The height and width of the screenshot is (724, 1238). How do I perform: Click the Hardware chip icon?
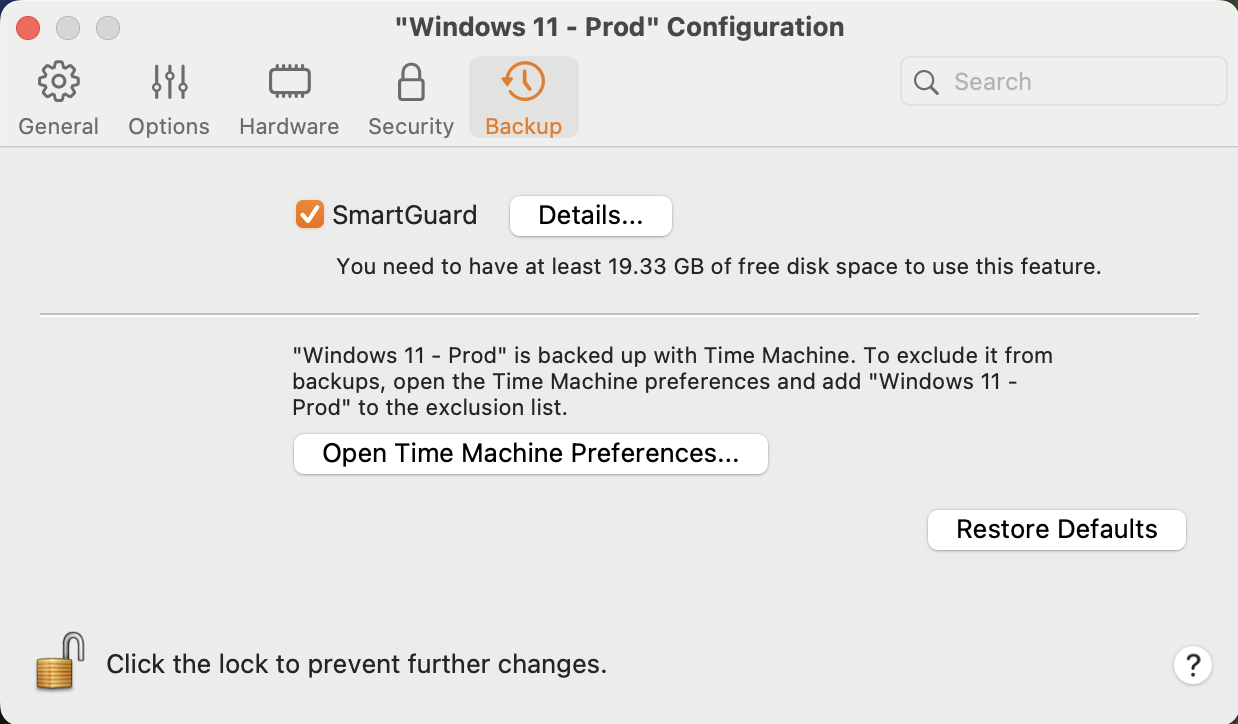tap(289, 82)
